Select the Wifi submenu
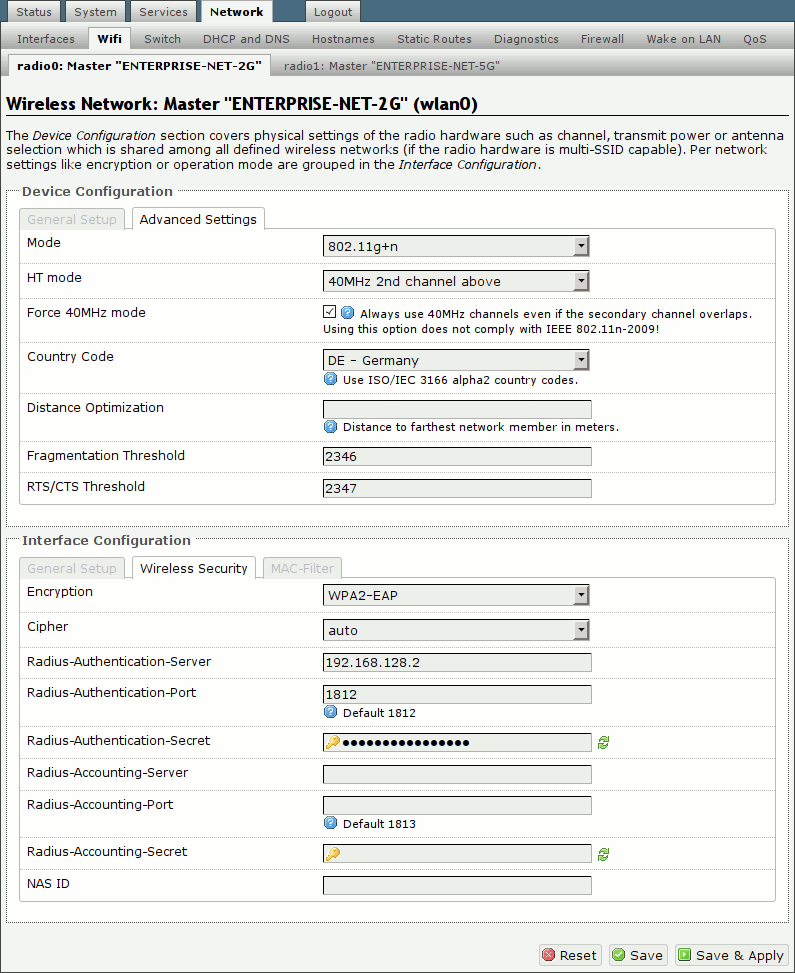 [109, 38]
